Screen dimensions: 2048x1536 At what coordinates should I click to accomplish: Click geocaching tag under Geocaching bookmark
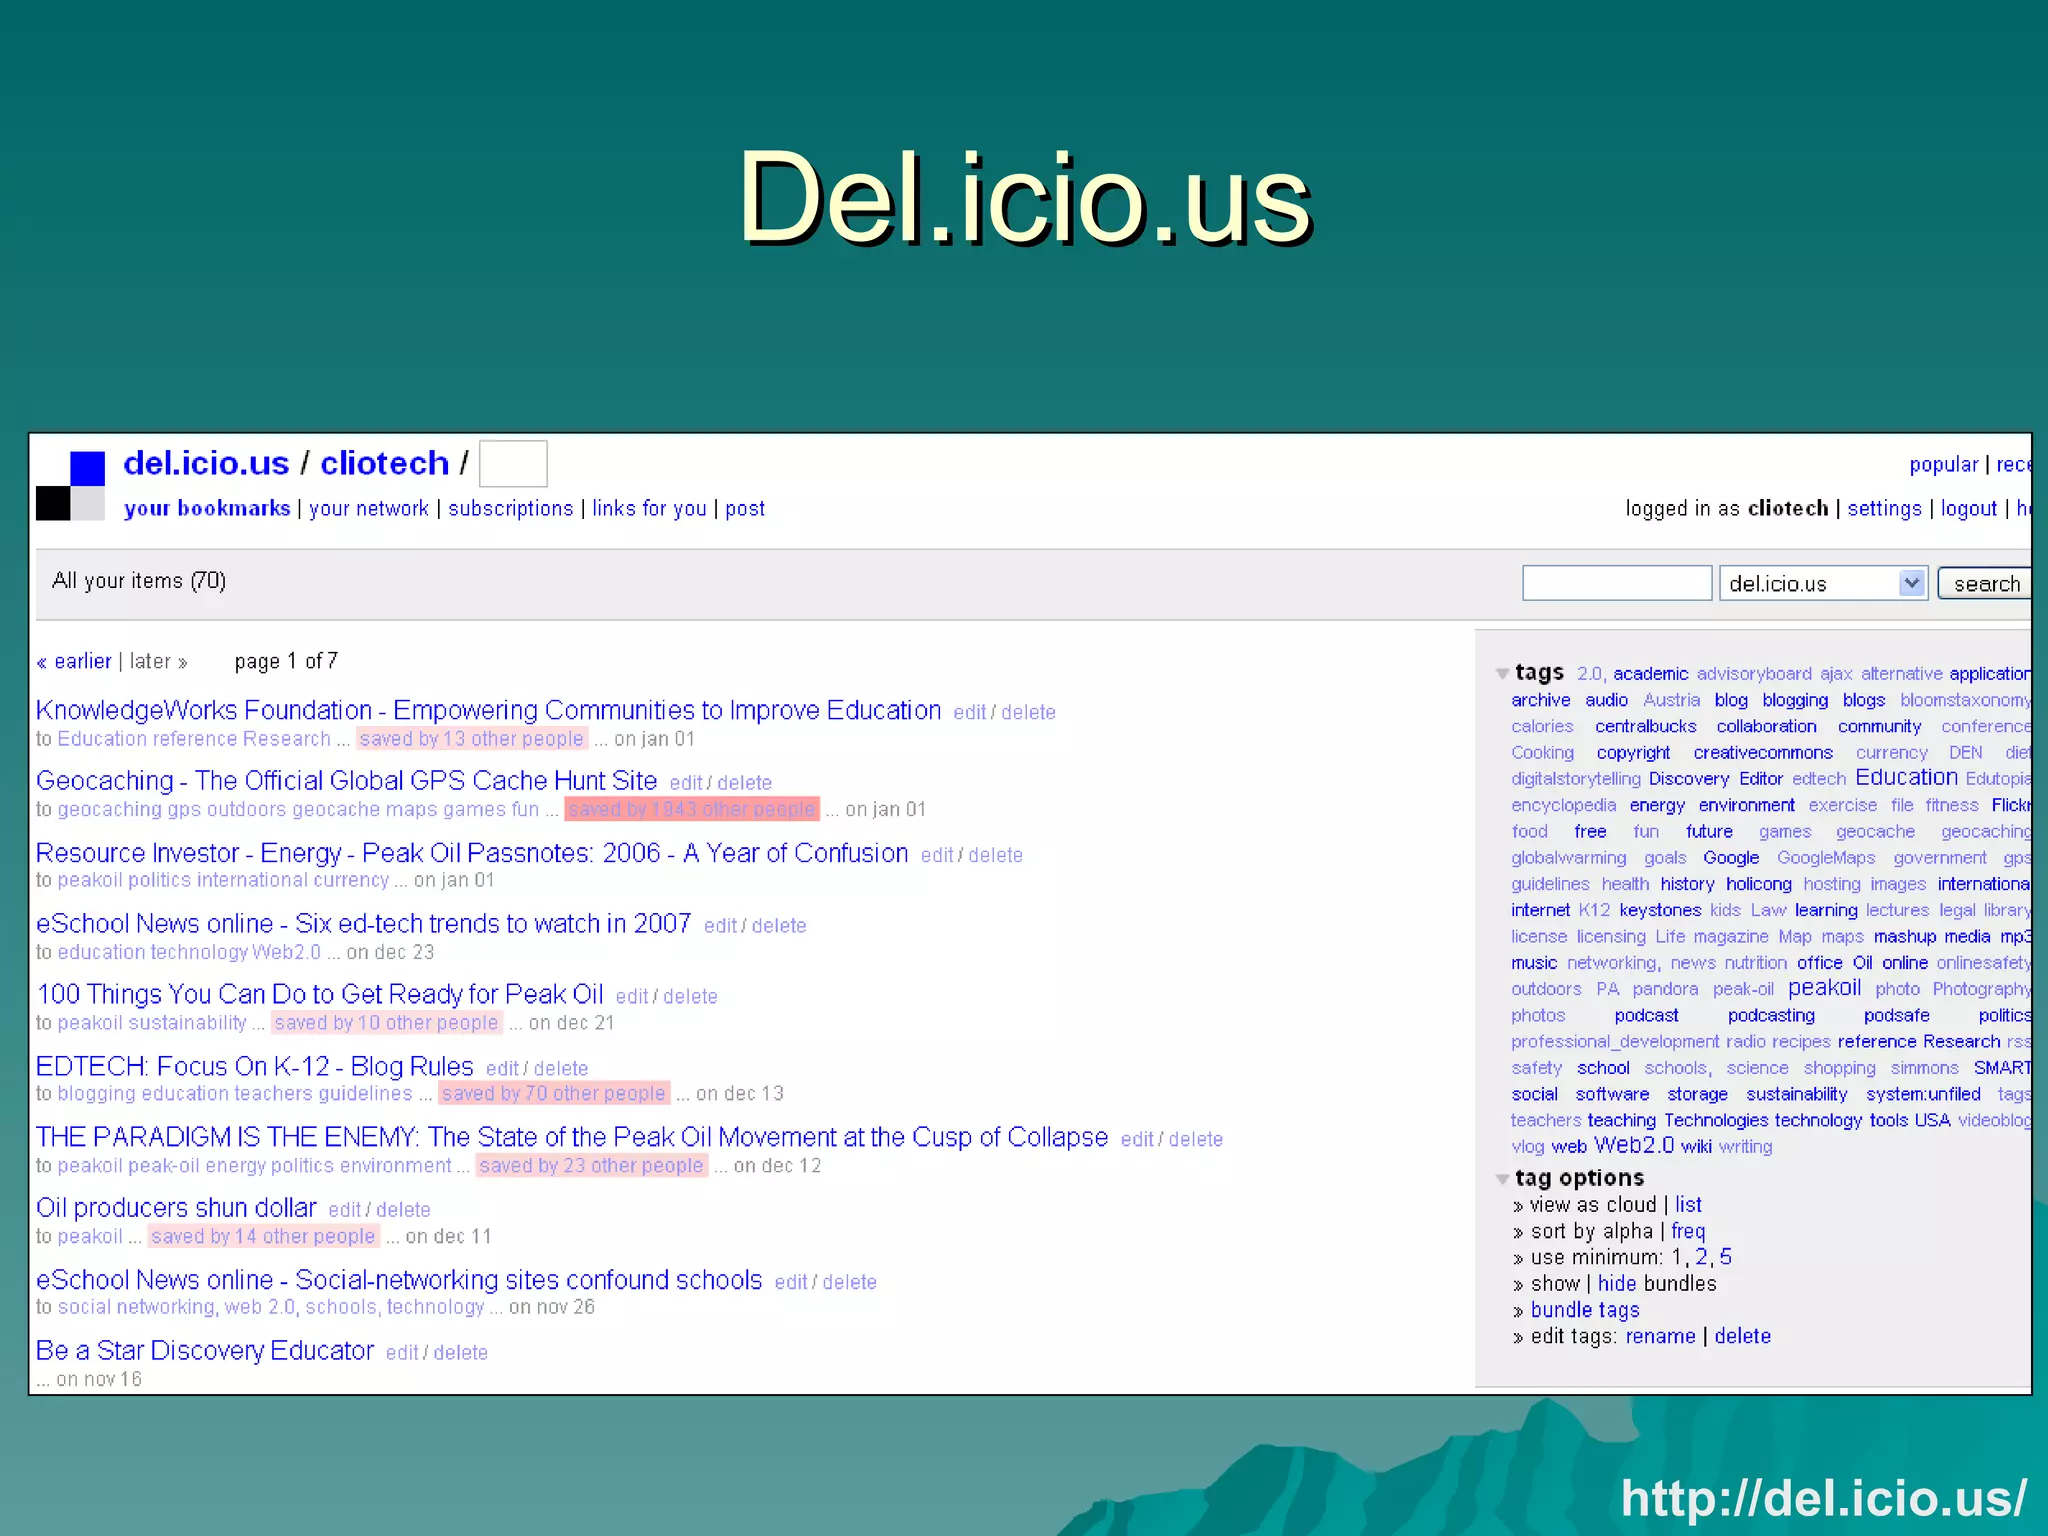click(110, 809)
